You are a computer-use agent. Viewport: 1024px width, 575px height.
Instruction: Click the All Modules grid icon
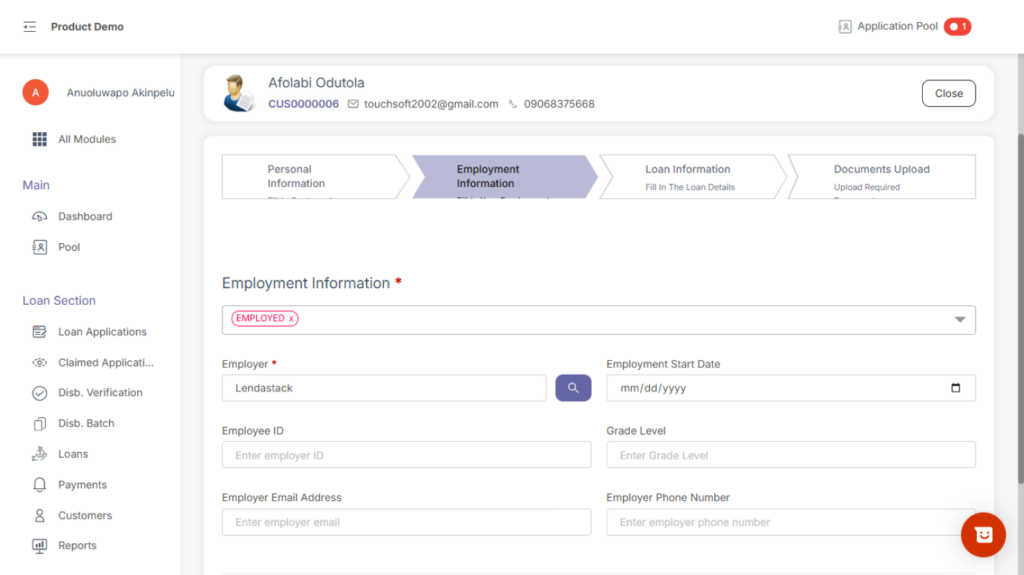point(40,139)
